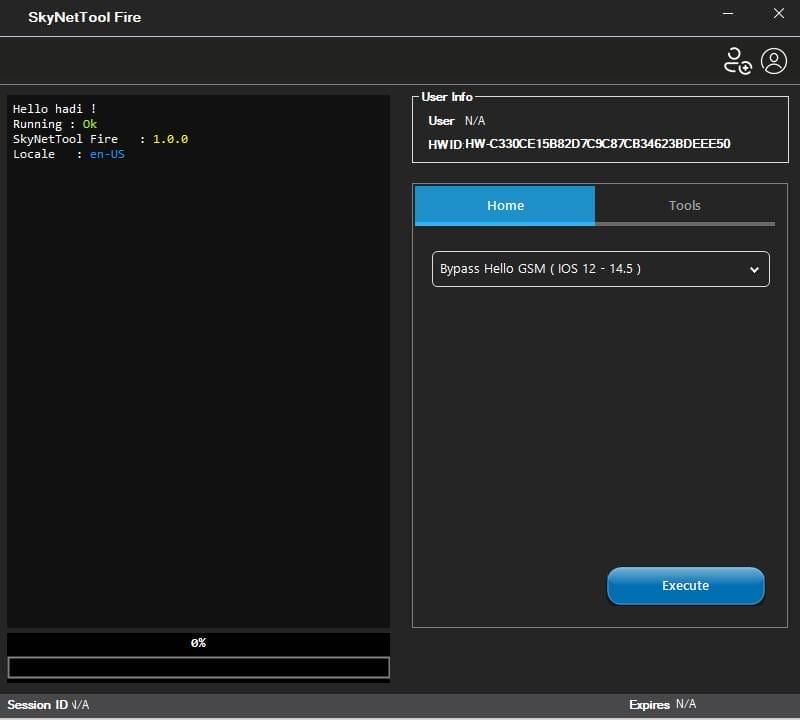Select the Session ID label

(37, 705)
